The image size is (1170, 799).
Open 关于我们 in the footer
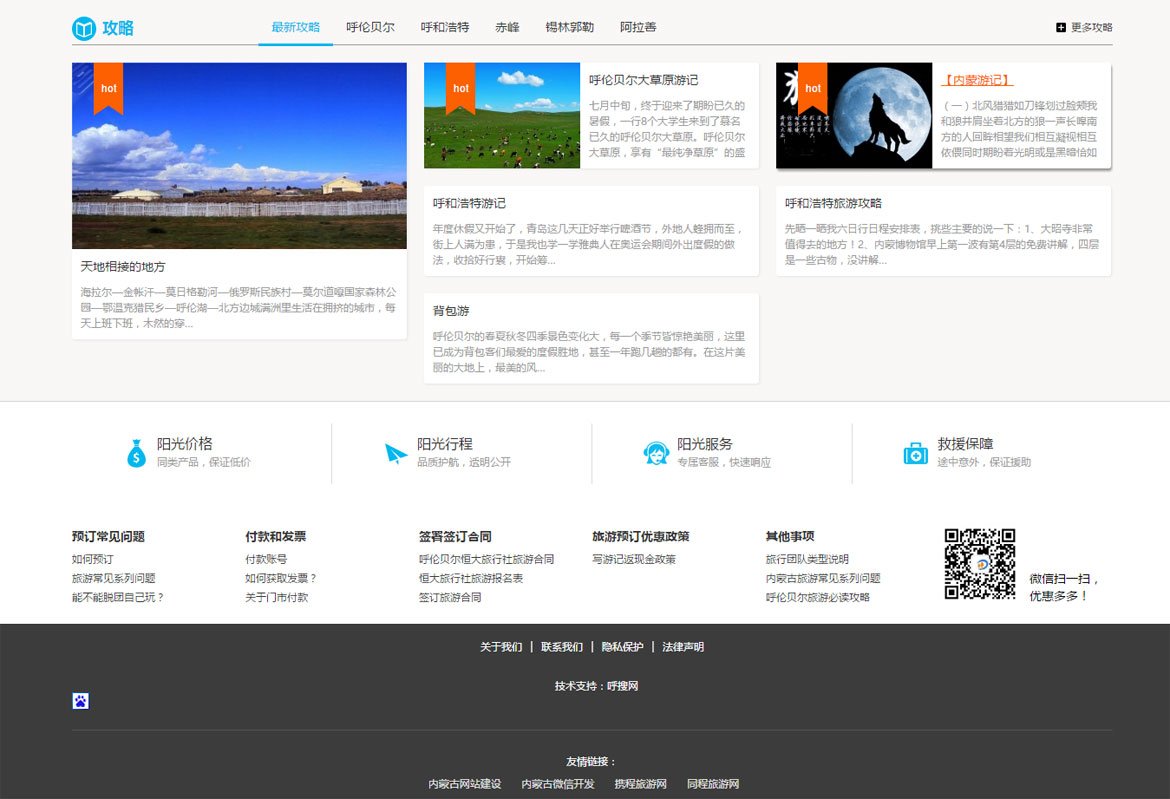coord(501,647)
